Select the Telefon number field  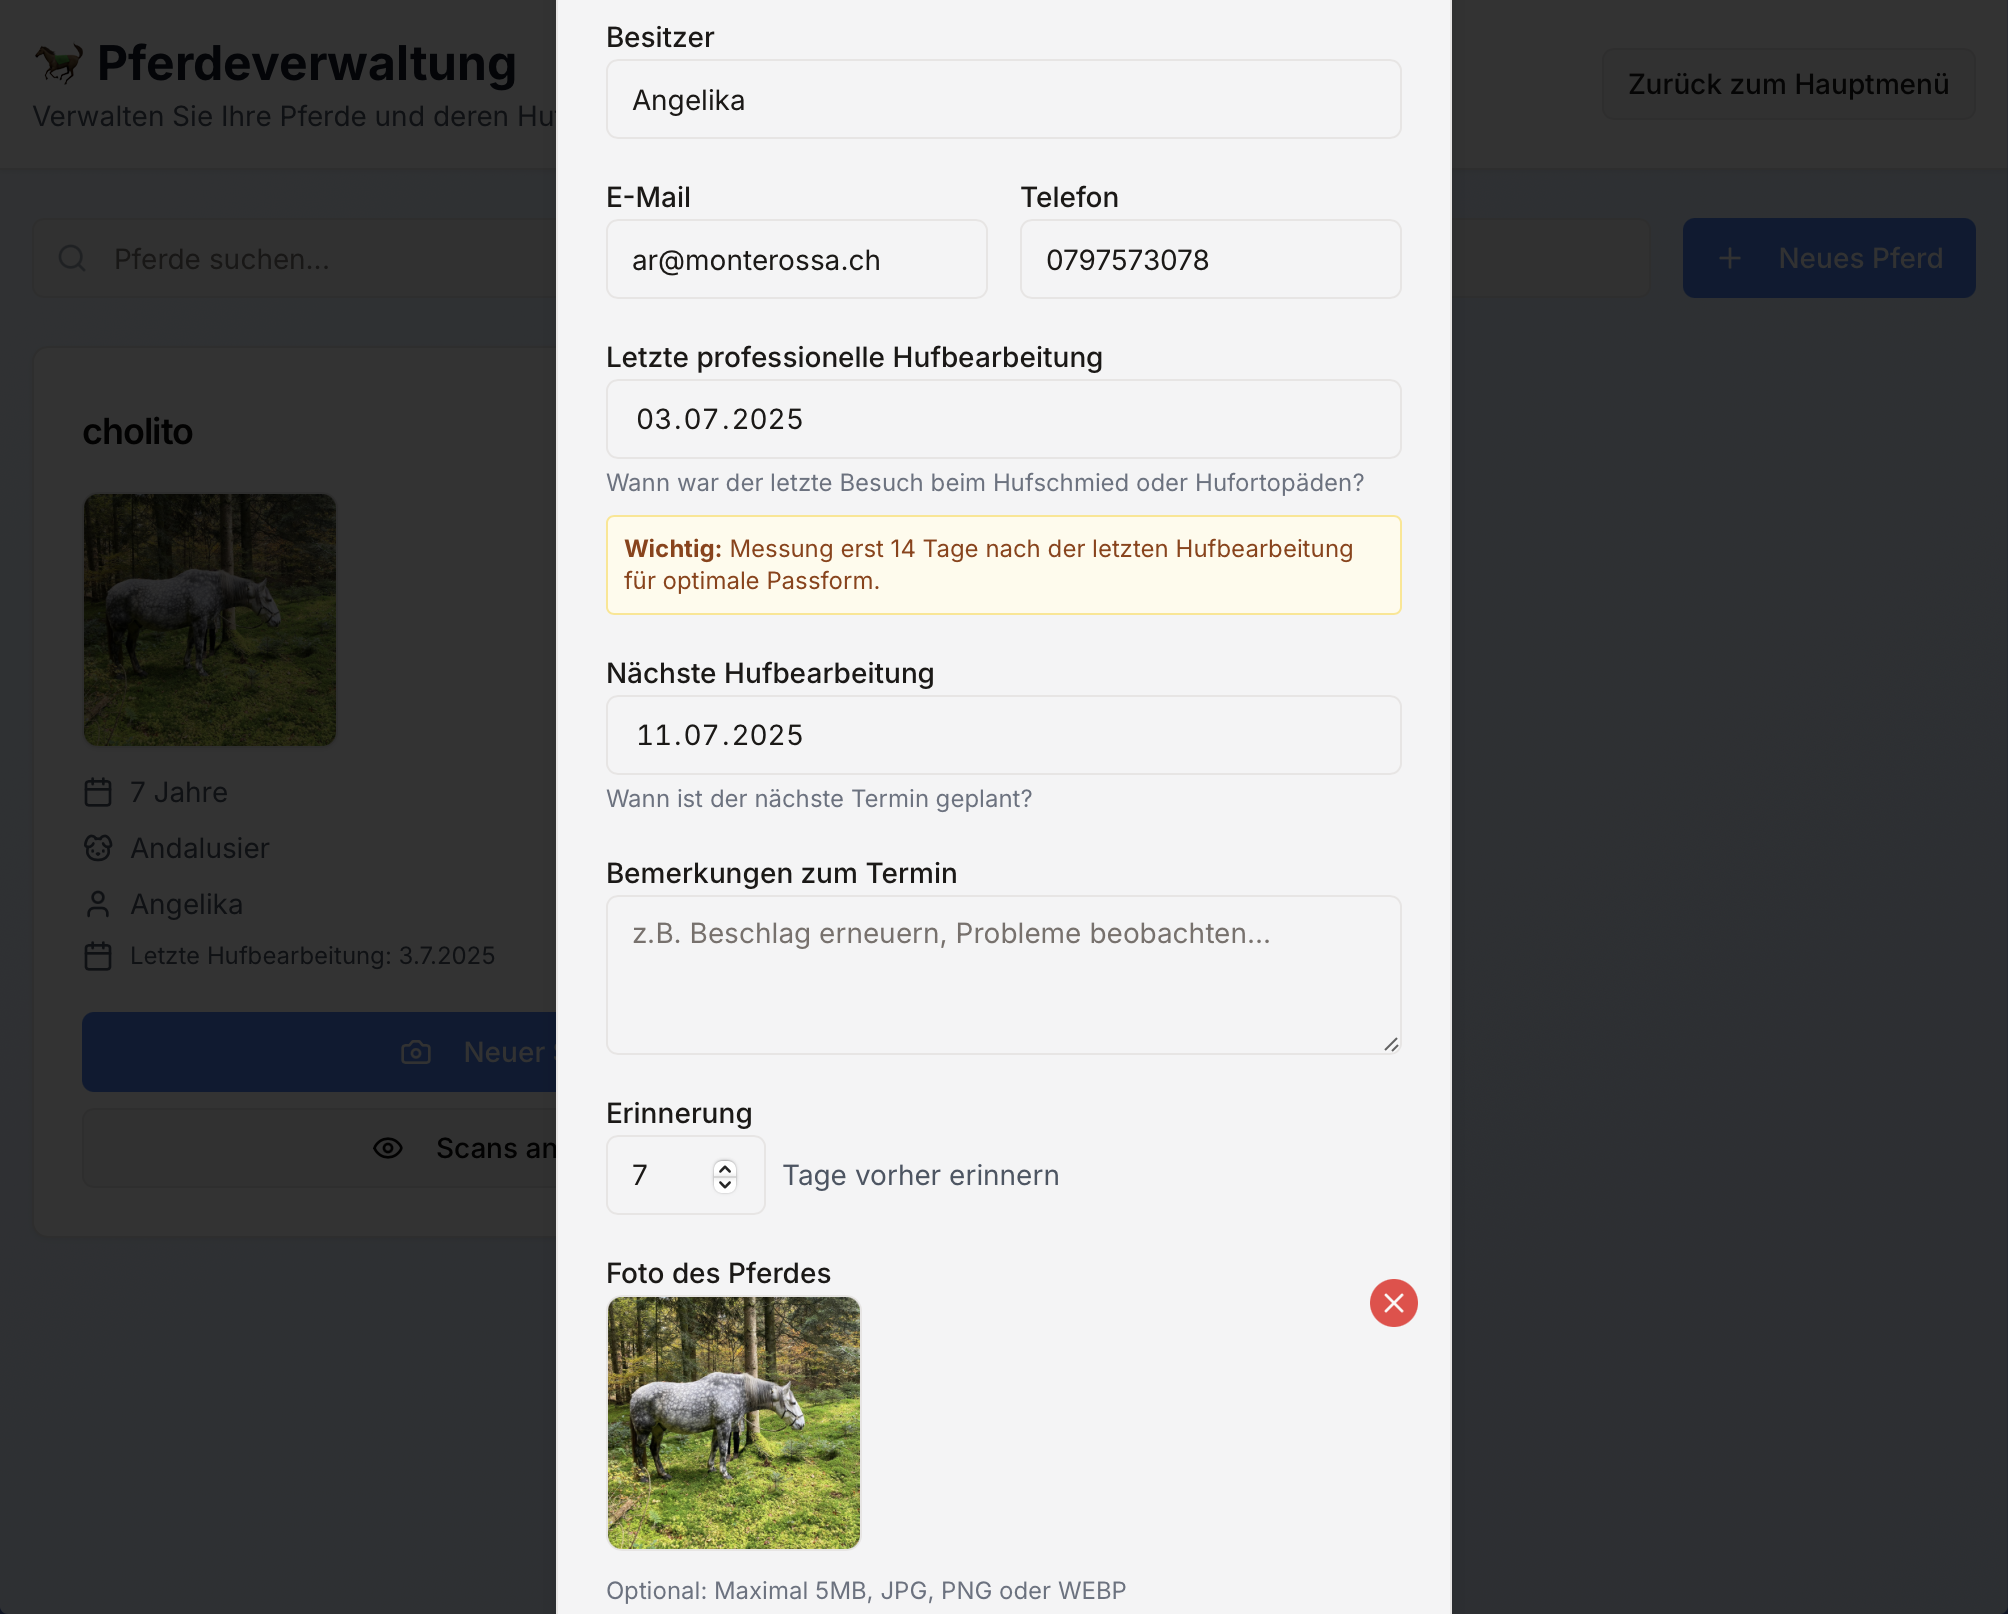point(1210,260)
